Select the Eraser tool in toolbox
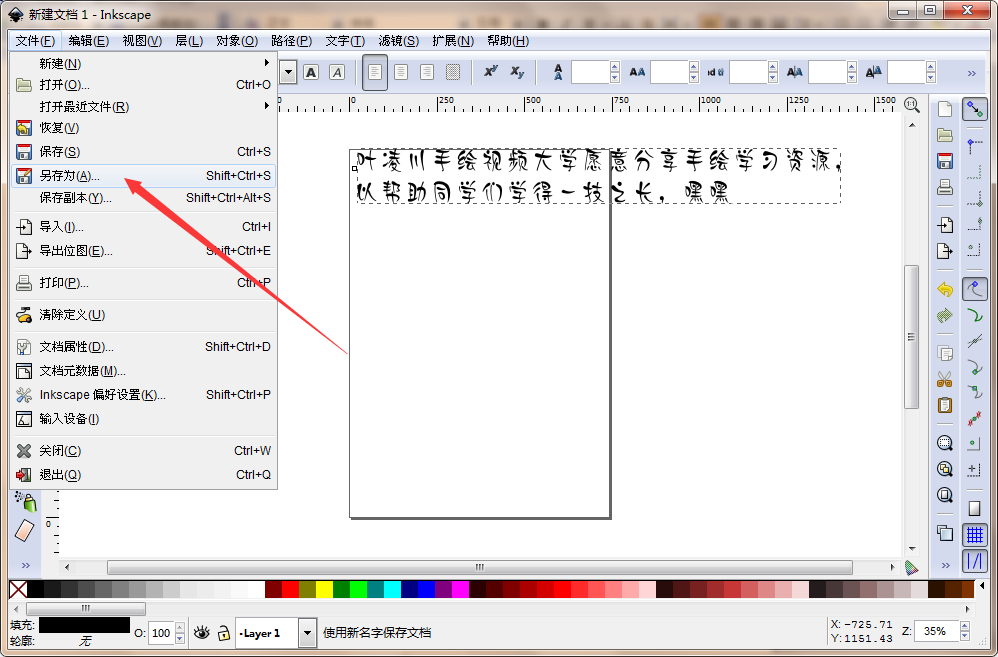Viewport: 998px width, 657px height. [x=26, y=529]
